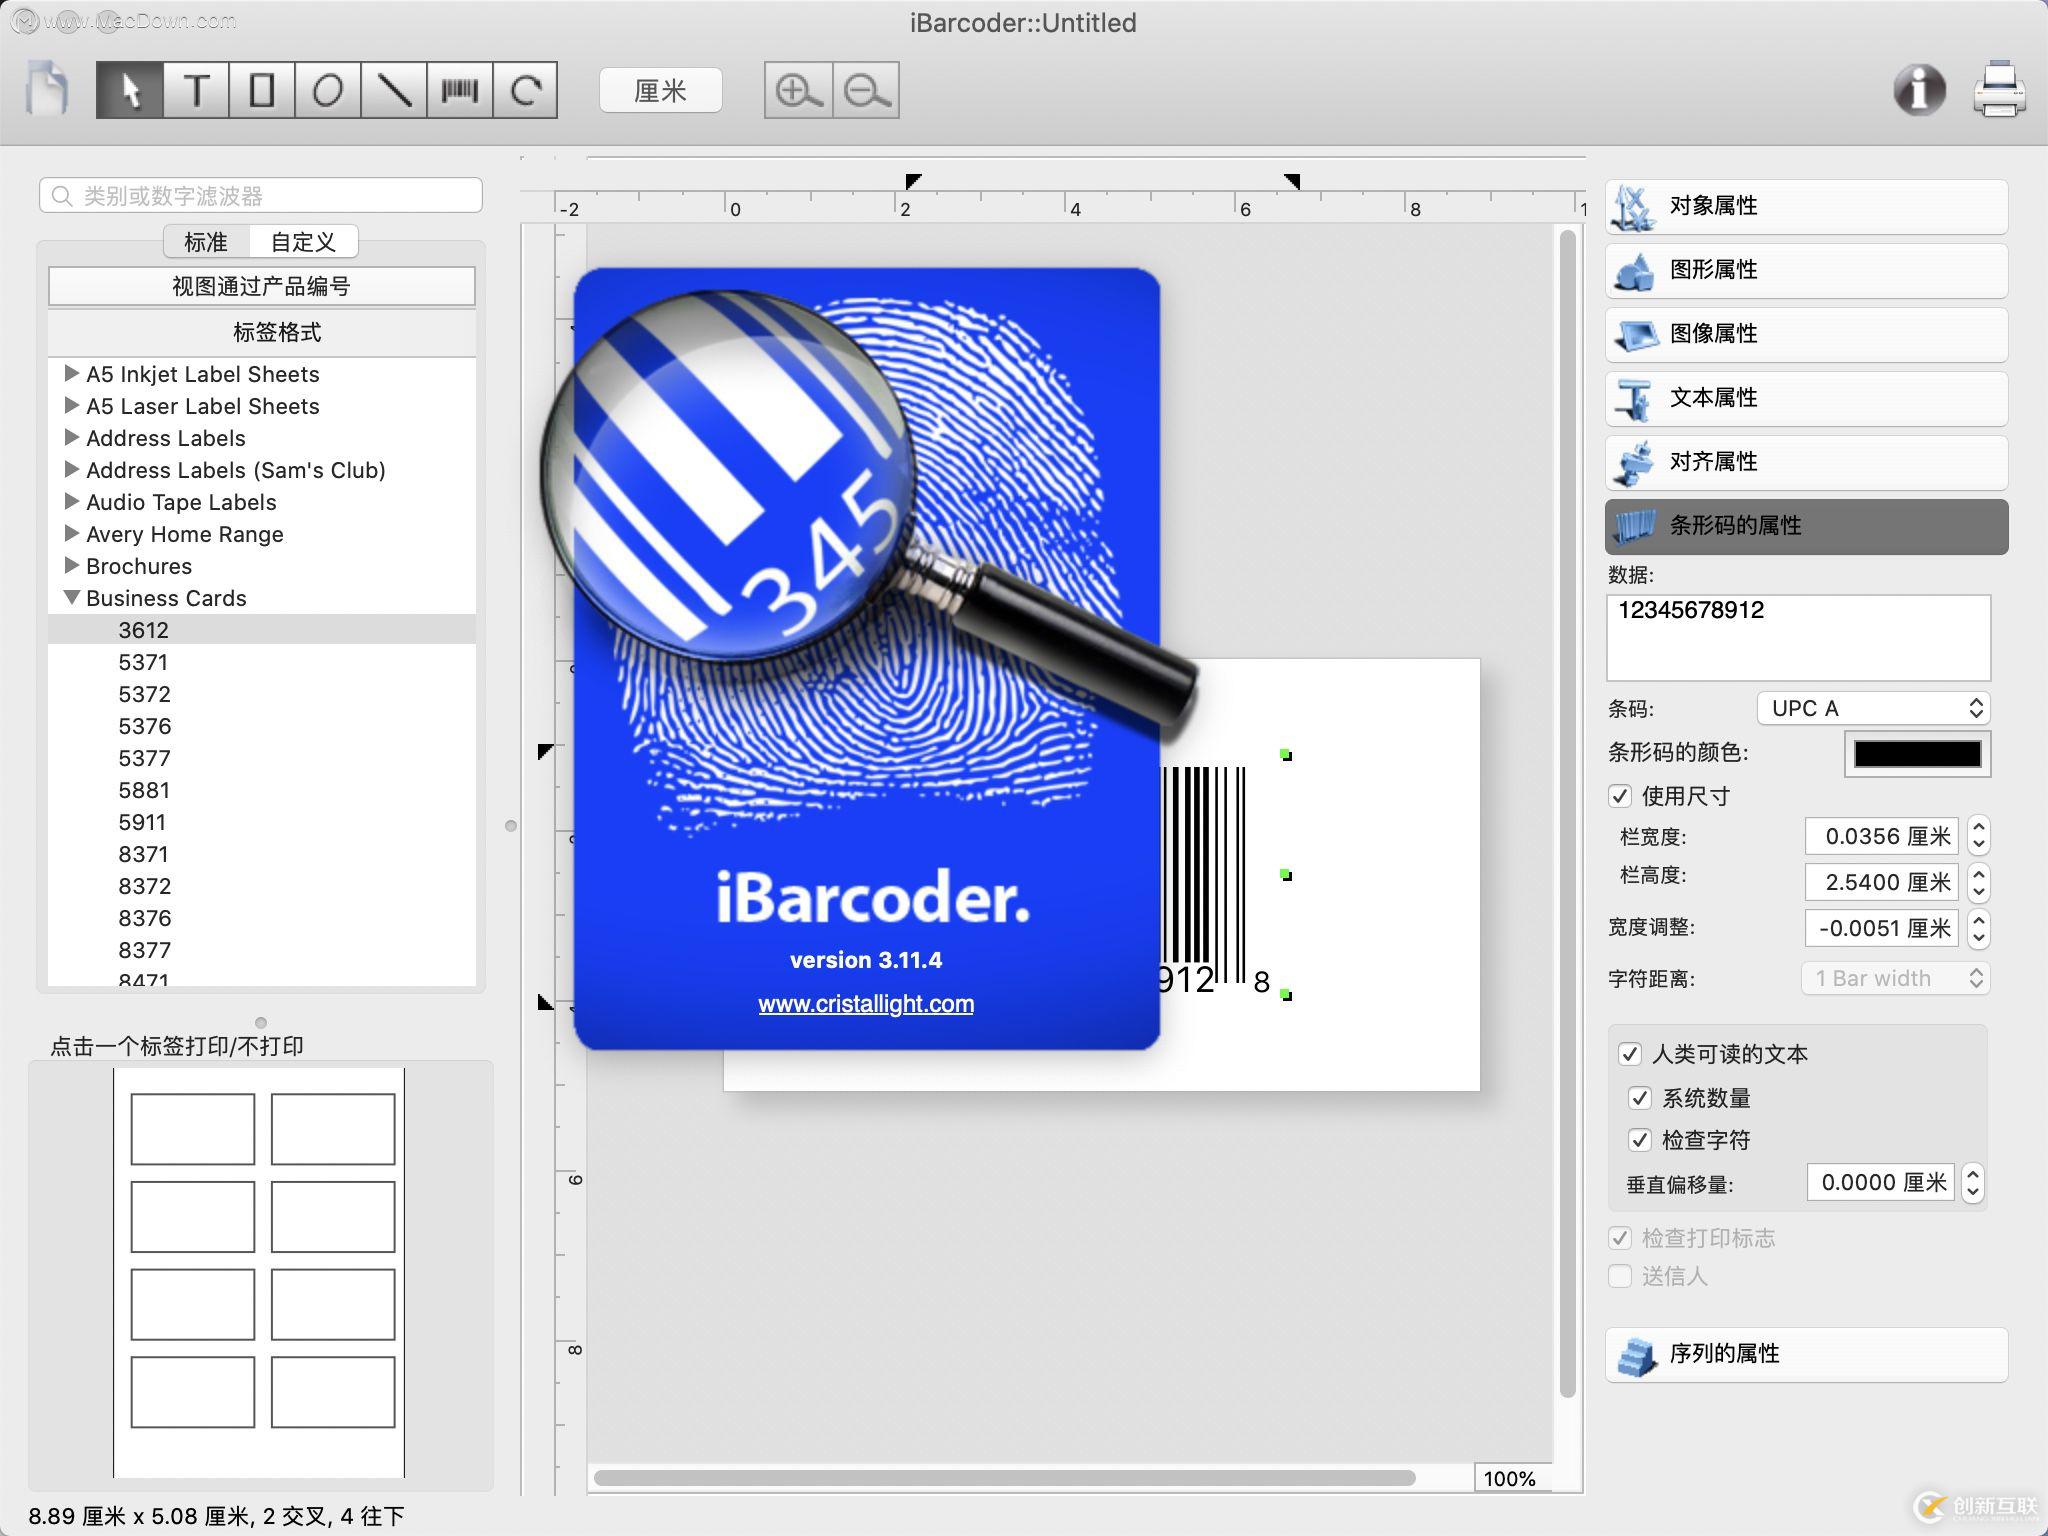
Task: Select label template 5371 in the list
Action: (x=142, y=662)
